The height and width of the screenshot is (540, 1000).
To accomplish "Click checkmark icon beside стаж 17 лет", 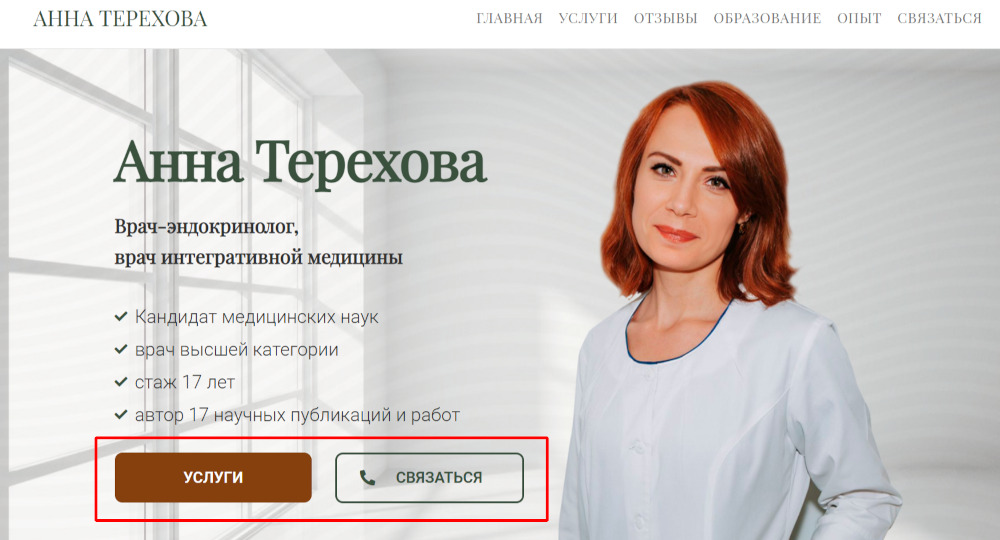I will (121, 382).
